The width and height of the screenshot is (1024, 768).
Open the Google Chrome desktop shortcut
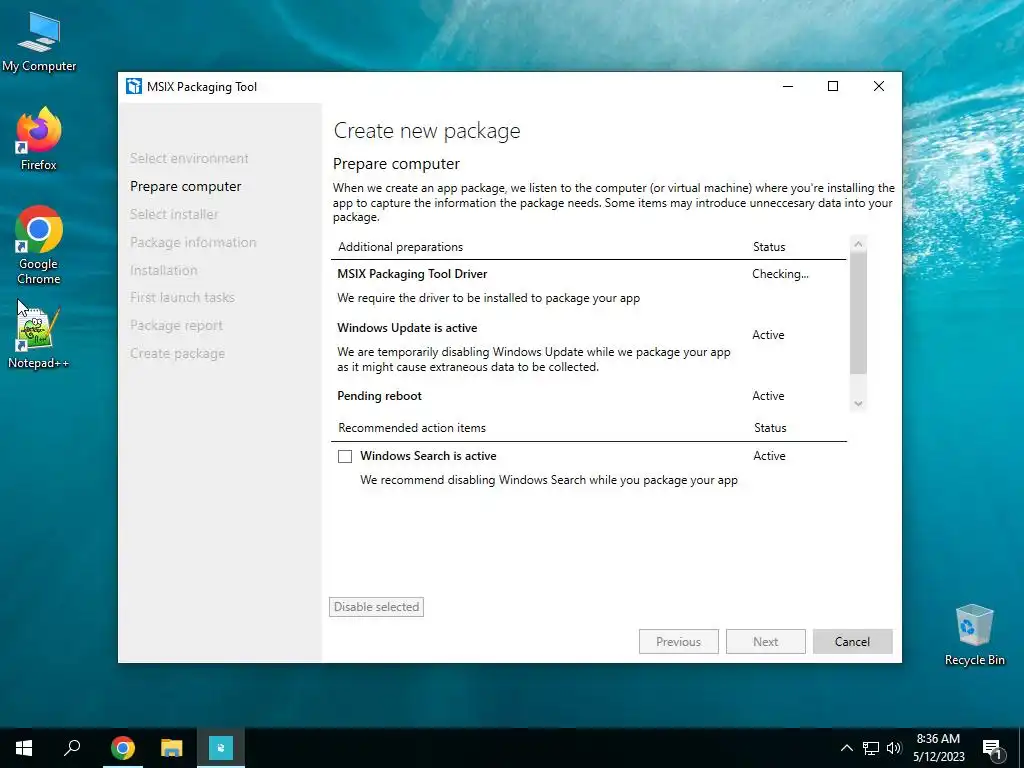click(39, 246)
